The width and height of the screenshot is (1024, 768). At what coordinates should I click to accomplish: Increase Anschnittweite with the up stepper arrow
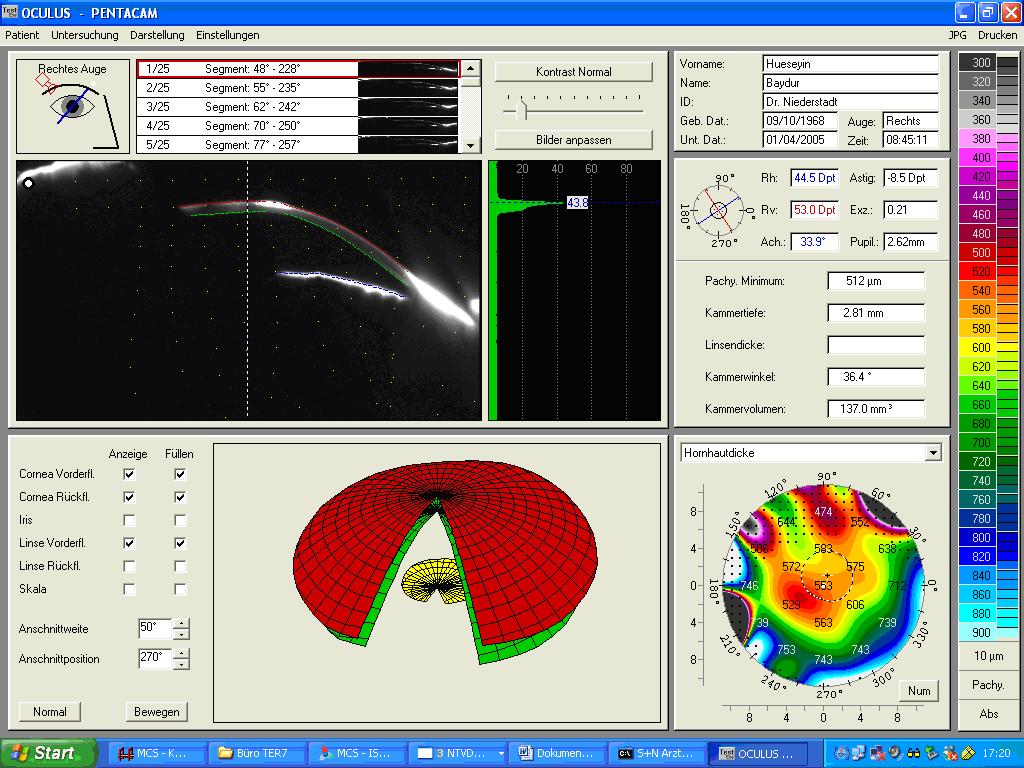point(181,624)
